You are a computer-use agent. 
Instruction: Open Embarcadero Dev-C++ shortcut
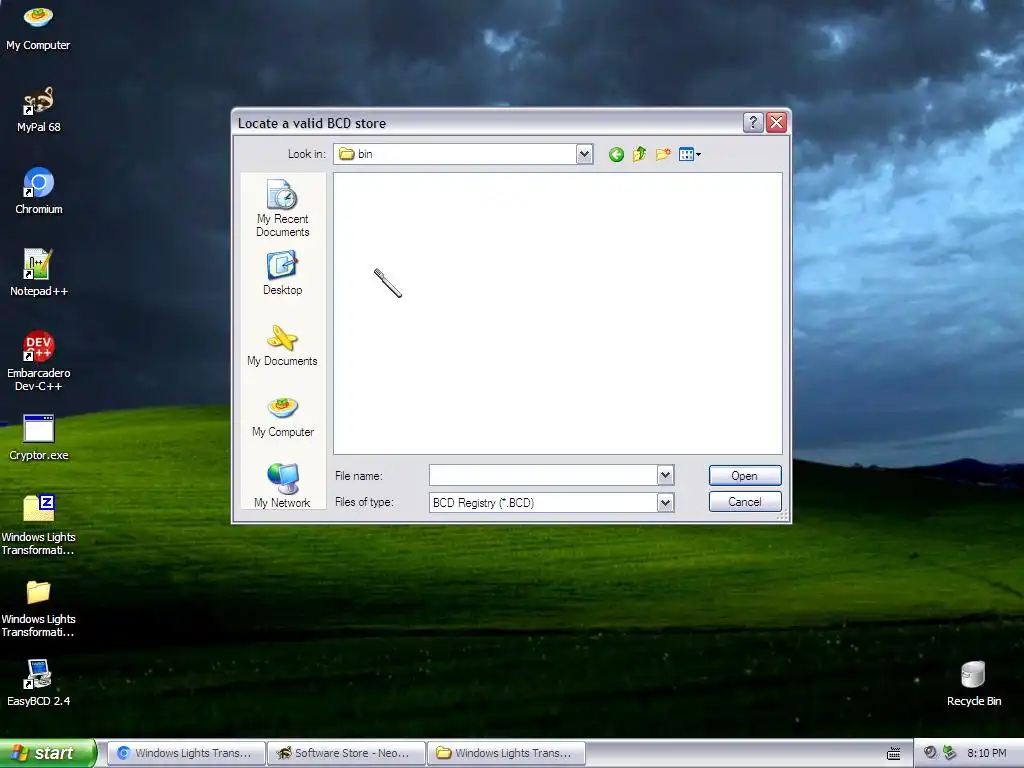pos(38,360)
